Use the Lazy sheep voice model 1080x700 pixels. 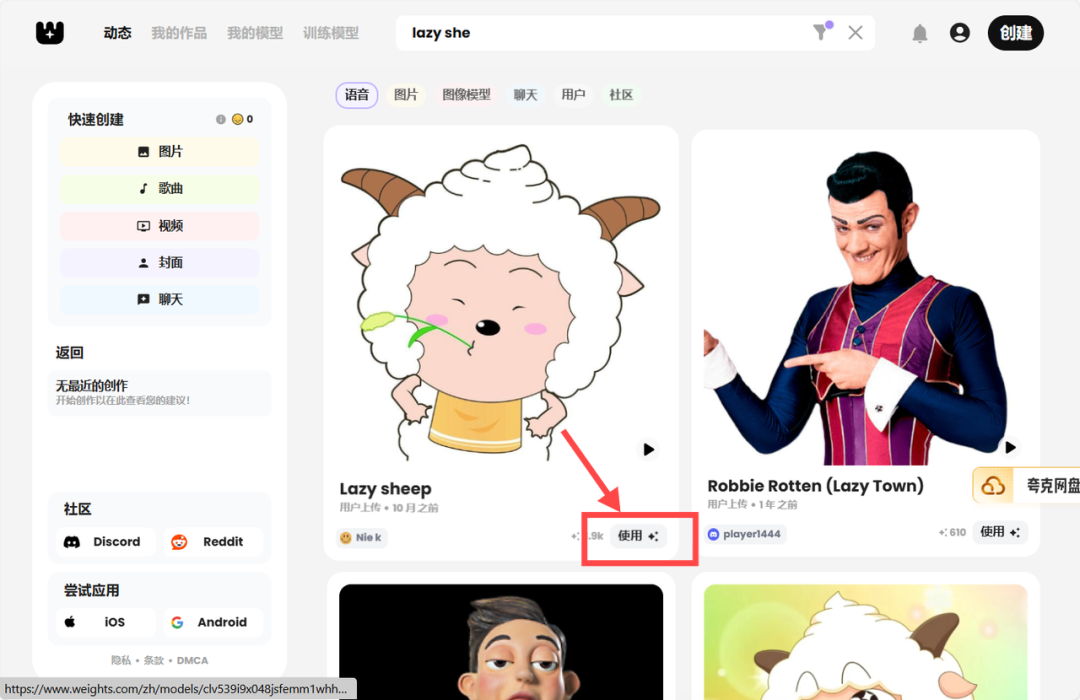click(x=638, y=536)
